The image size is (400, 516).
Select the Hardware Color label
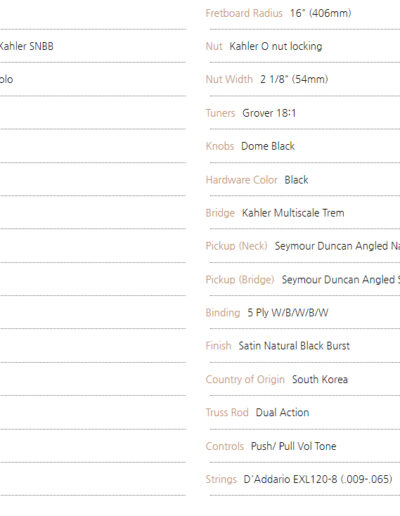click(241, 180)
